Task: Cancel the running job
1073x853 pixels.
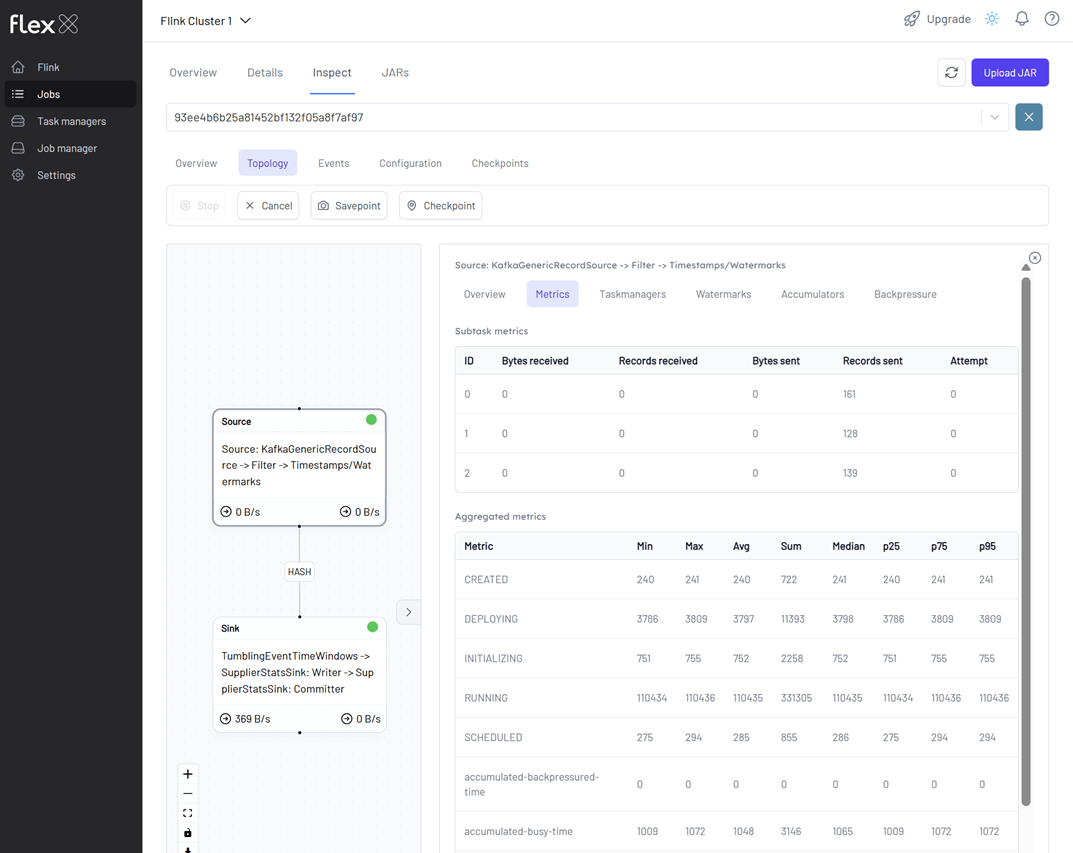Action: [x=268, y=205]
